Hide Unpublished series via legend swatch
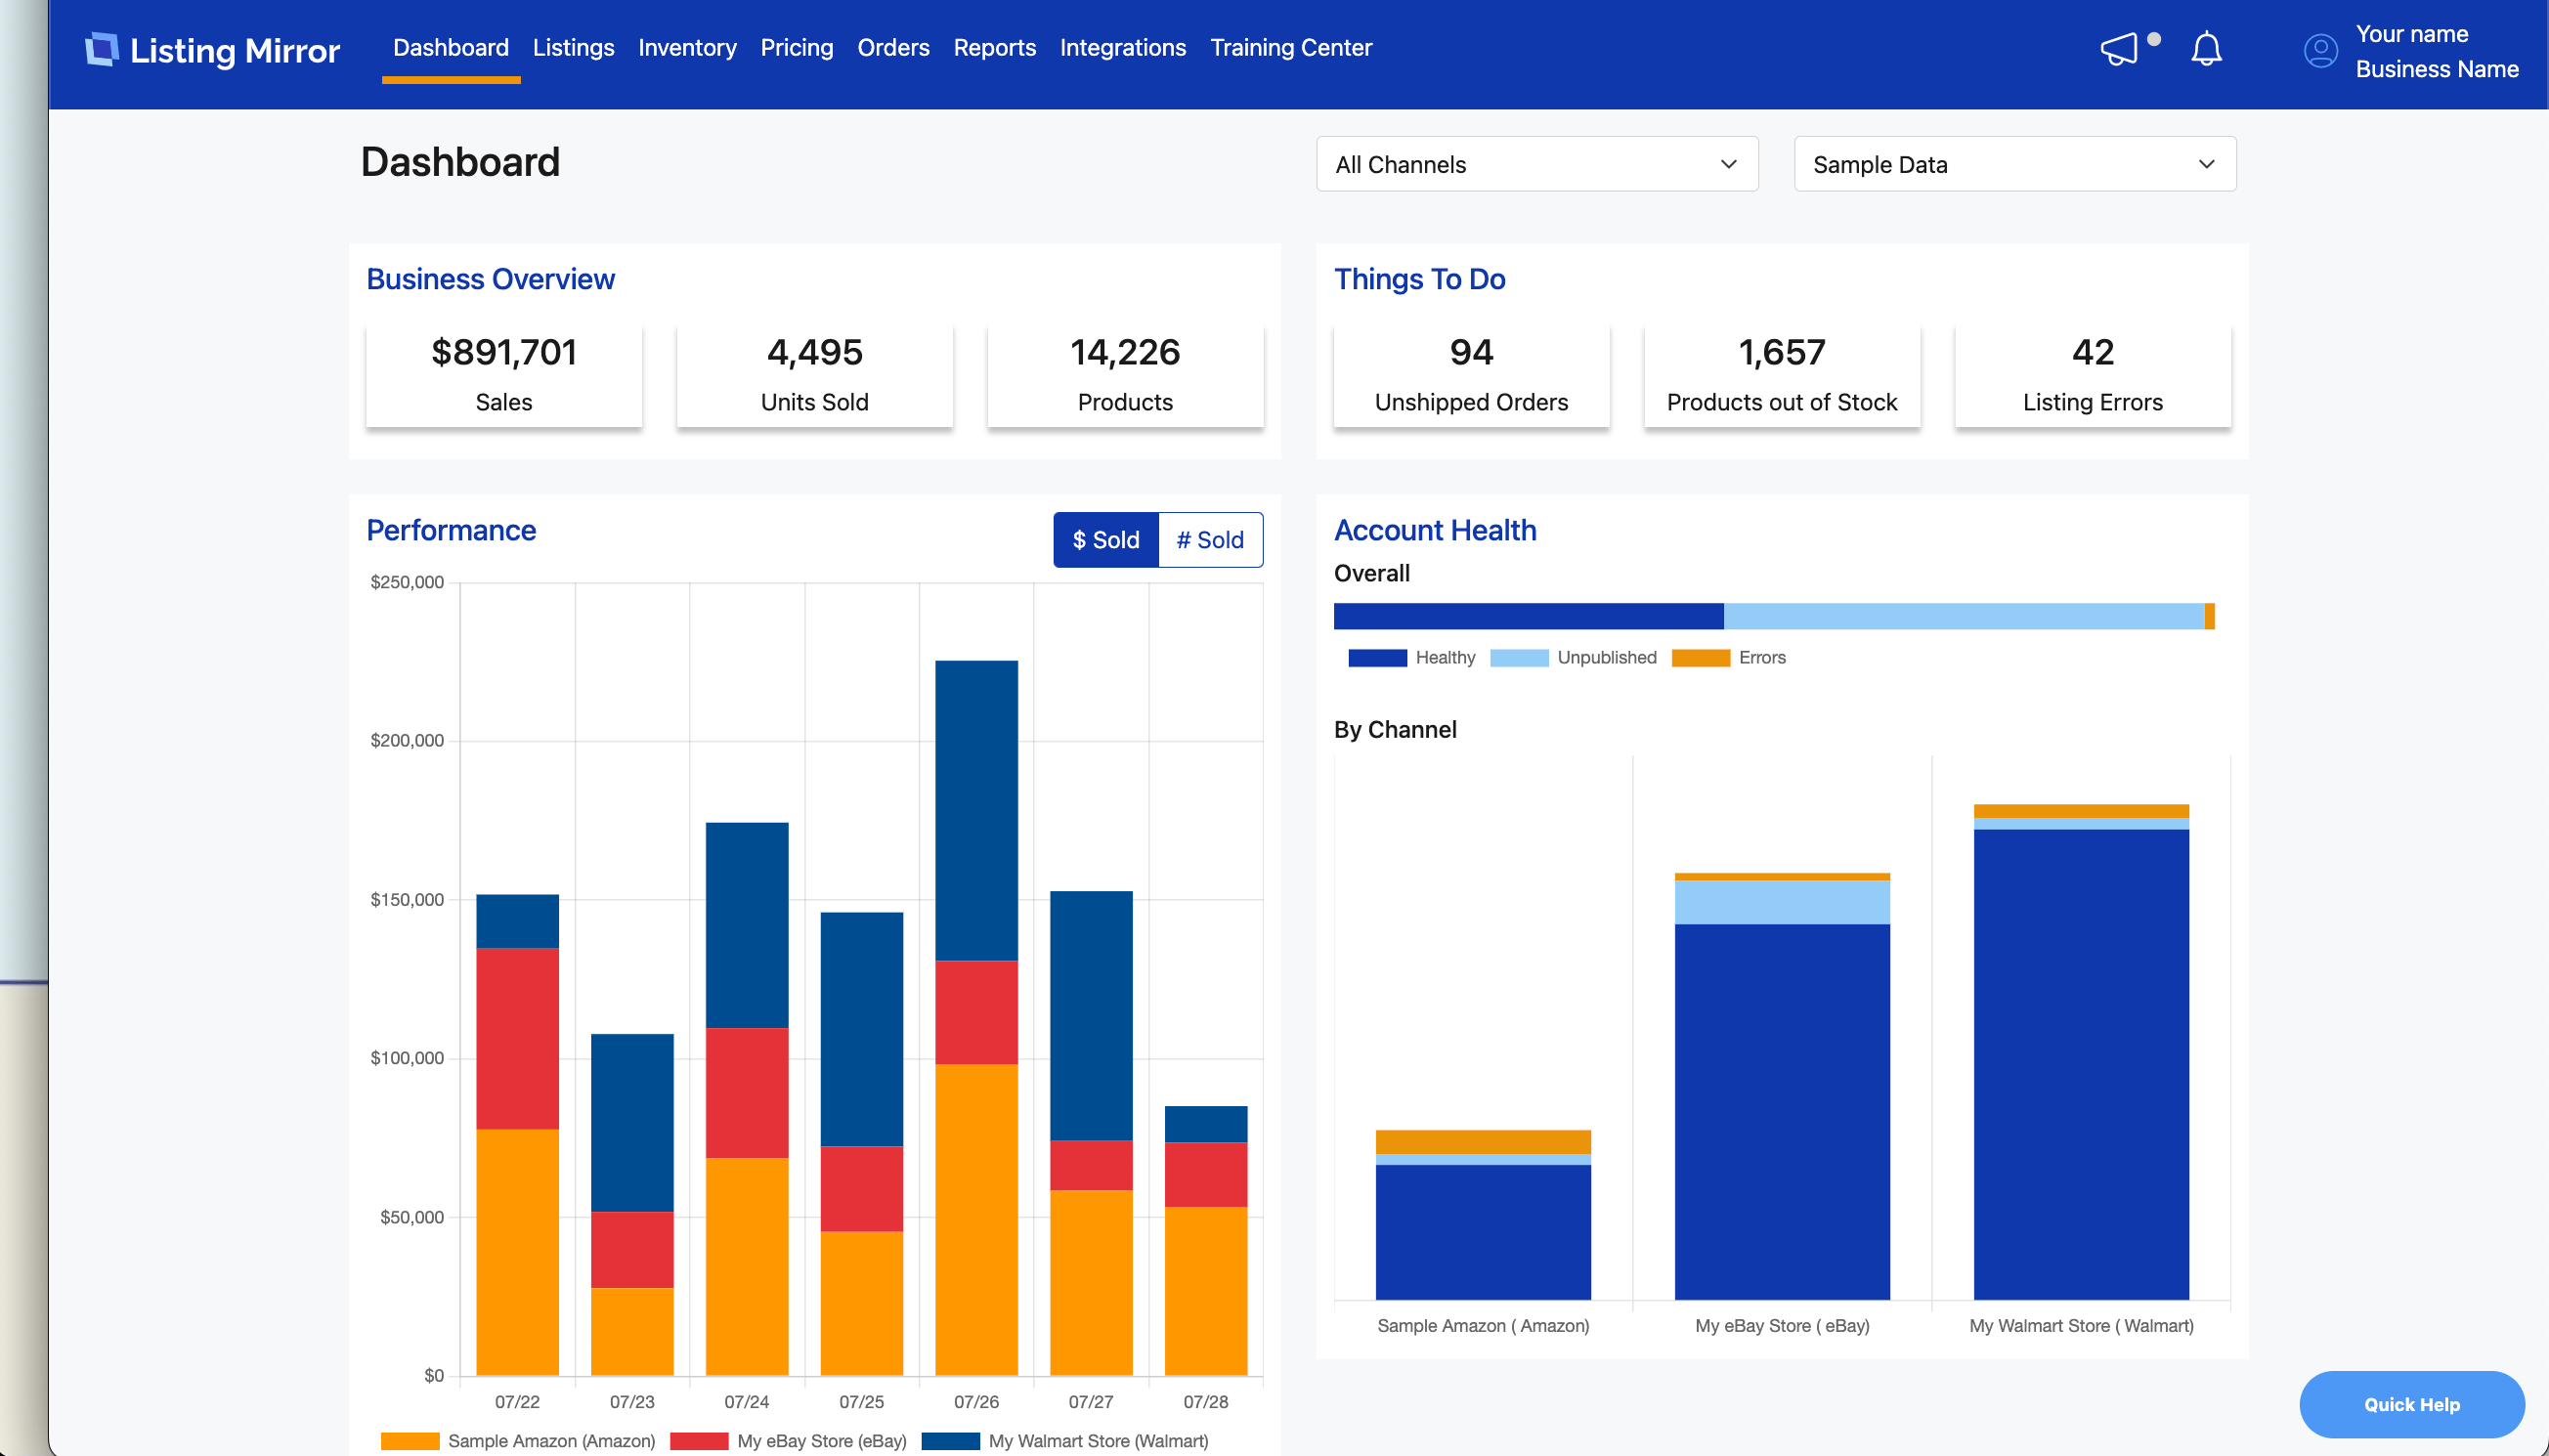The image size is (2549, 1456). coord(1518,658)
